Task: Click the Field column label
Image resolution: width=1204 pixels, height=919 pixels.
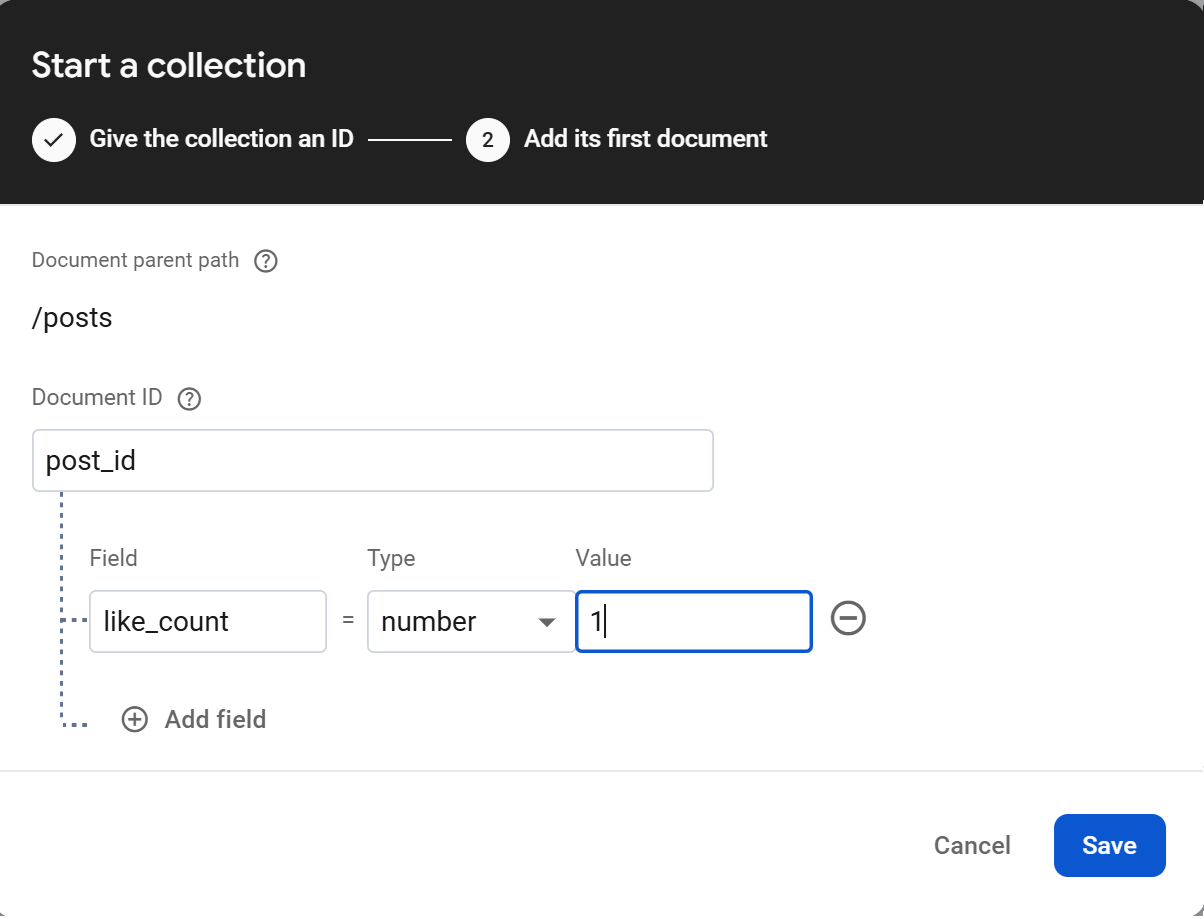Action: click(113, 558)
